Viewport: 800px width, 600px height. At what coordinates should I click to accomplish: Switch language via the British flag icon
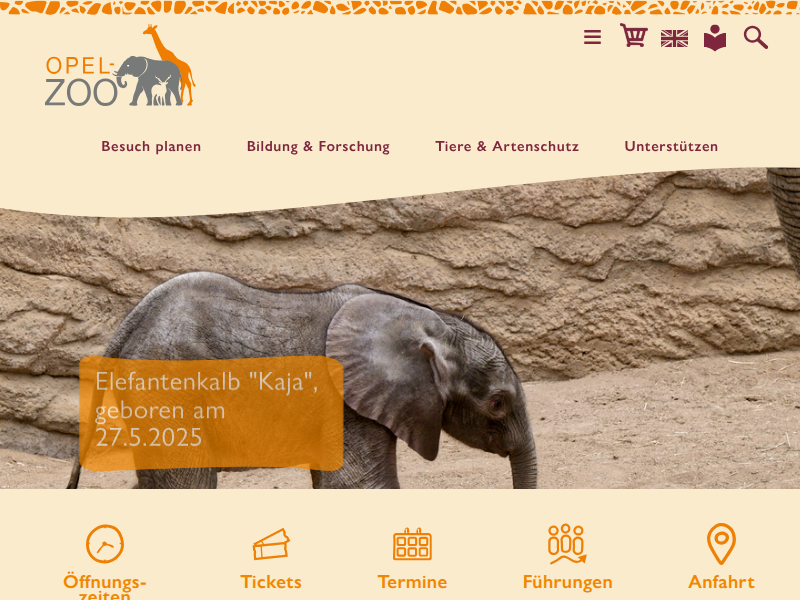pos(674,39)
